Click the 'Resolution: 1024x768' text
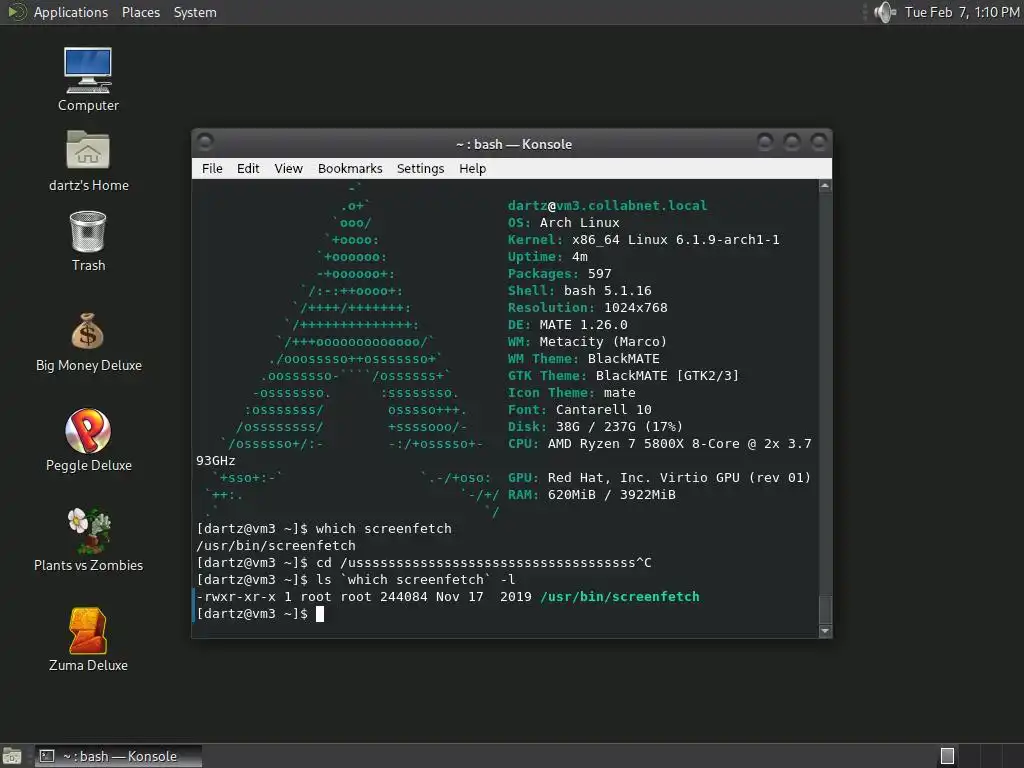Image resolution: width=1024 pixels, height=768 pixels. tap(588, 308)
